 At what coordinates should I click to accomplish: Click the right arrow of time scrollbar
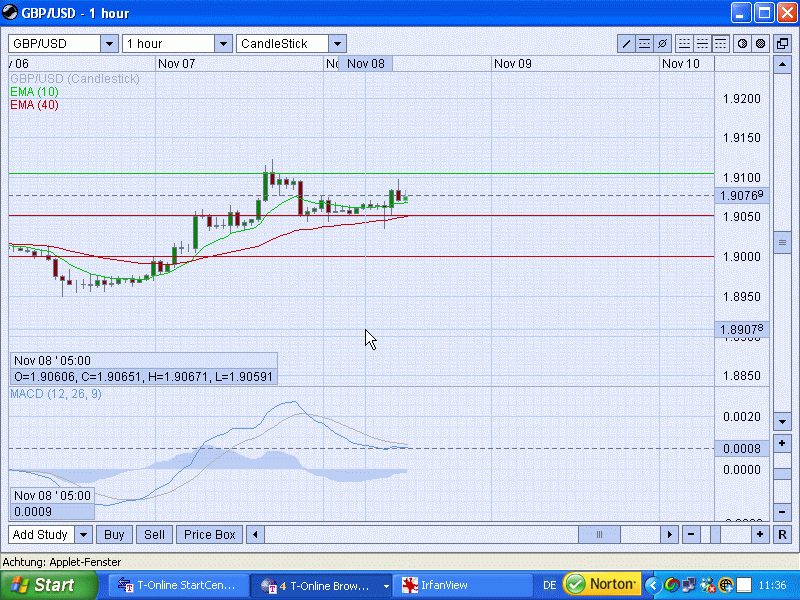coord(669,535)
